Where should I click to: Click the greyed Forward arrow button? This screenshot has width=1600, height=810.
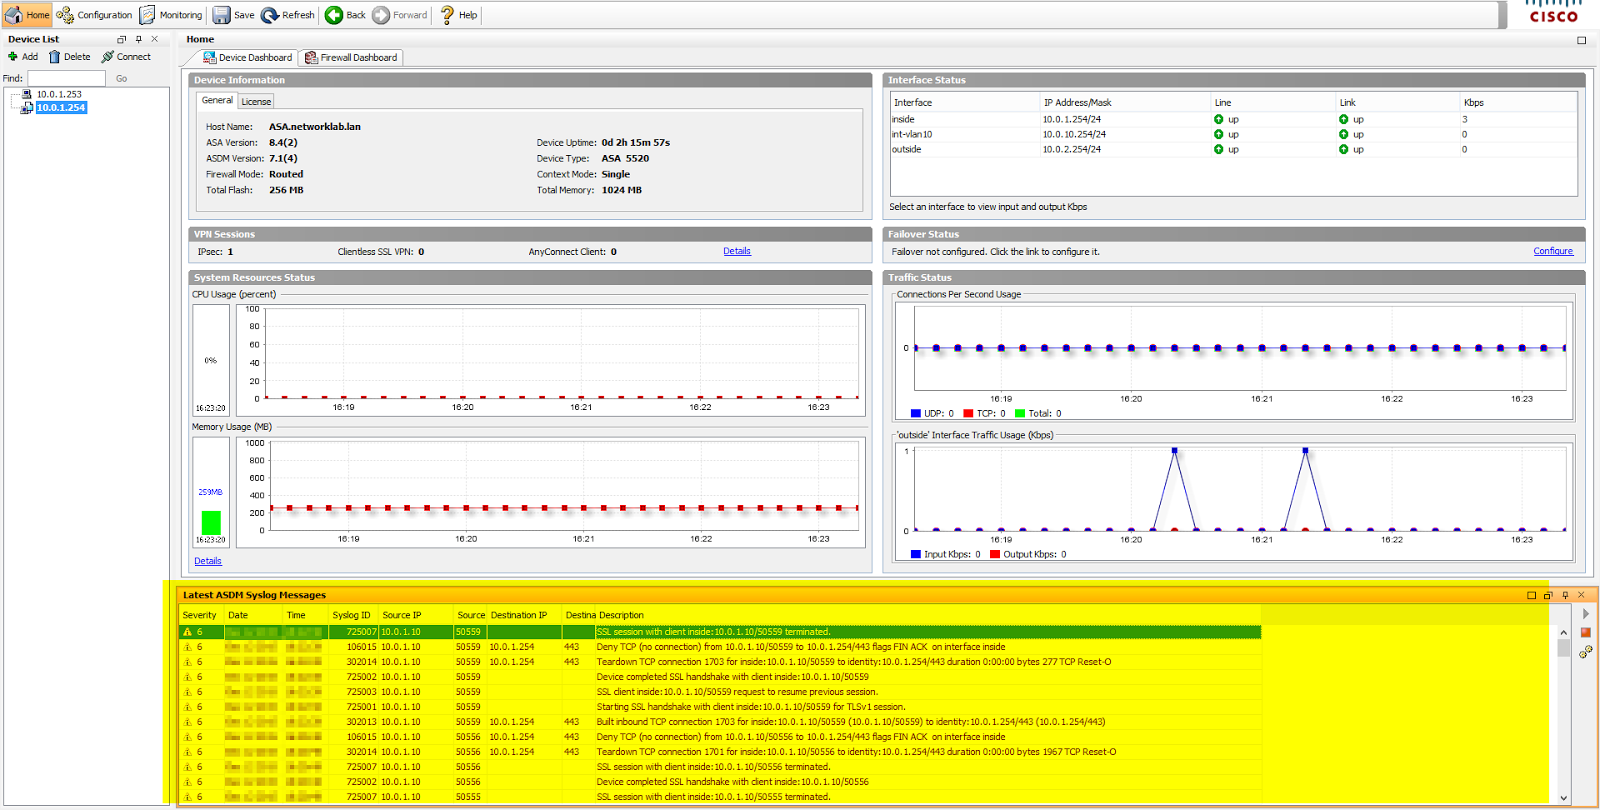pyautogui.click(x=400, y=15)
